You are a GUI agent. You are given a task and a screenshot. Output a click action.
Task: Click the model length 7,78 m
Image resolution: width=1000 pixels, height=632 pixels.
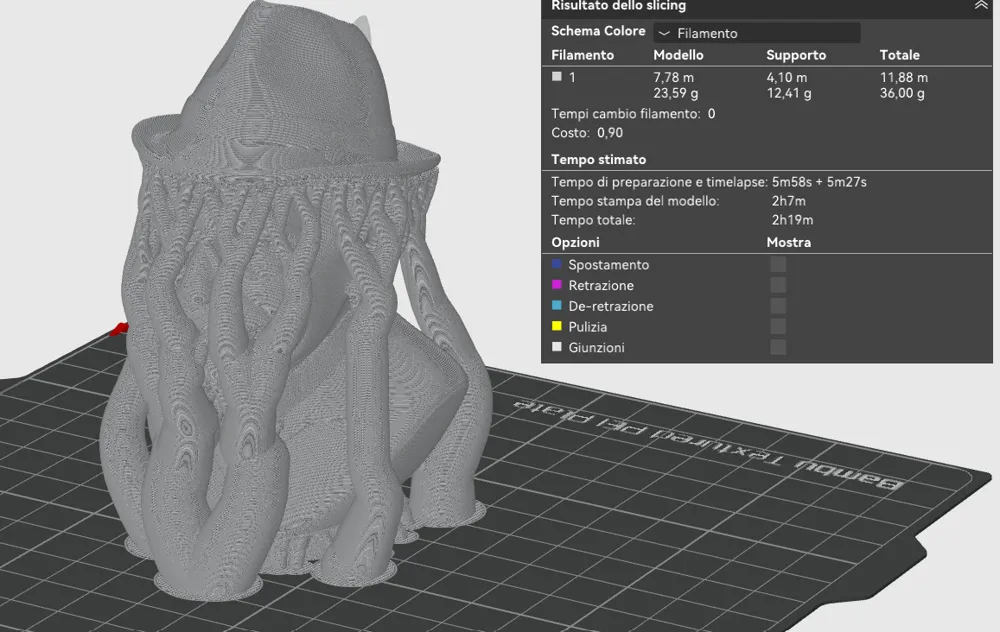tap(673, 77)
